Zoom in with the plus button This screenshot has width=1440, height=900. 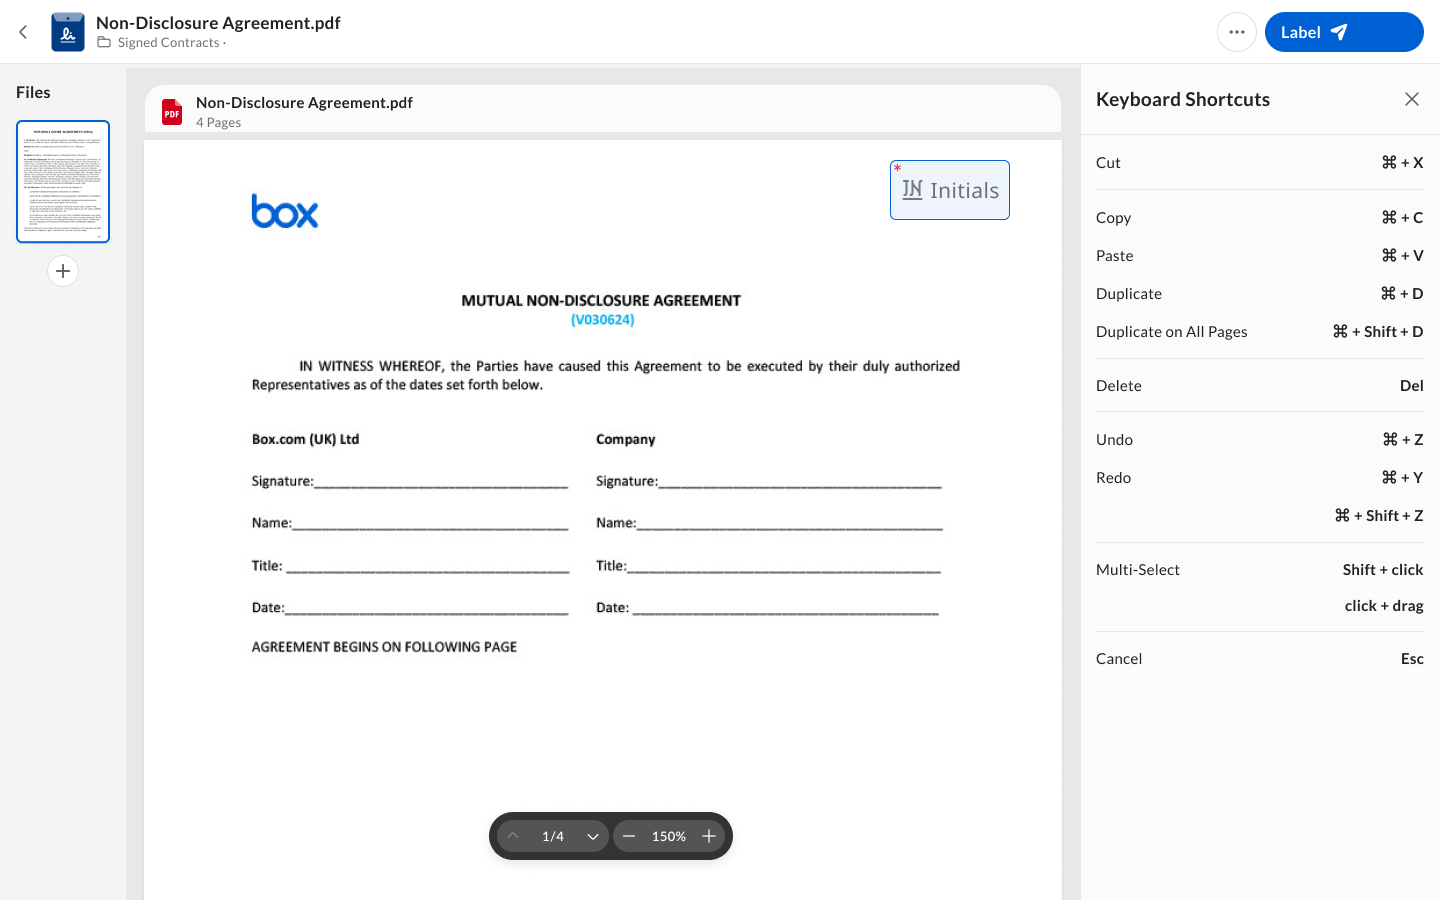709,836
